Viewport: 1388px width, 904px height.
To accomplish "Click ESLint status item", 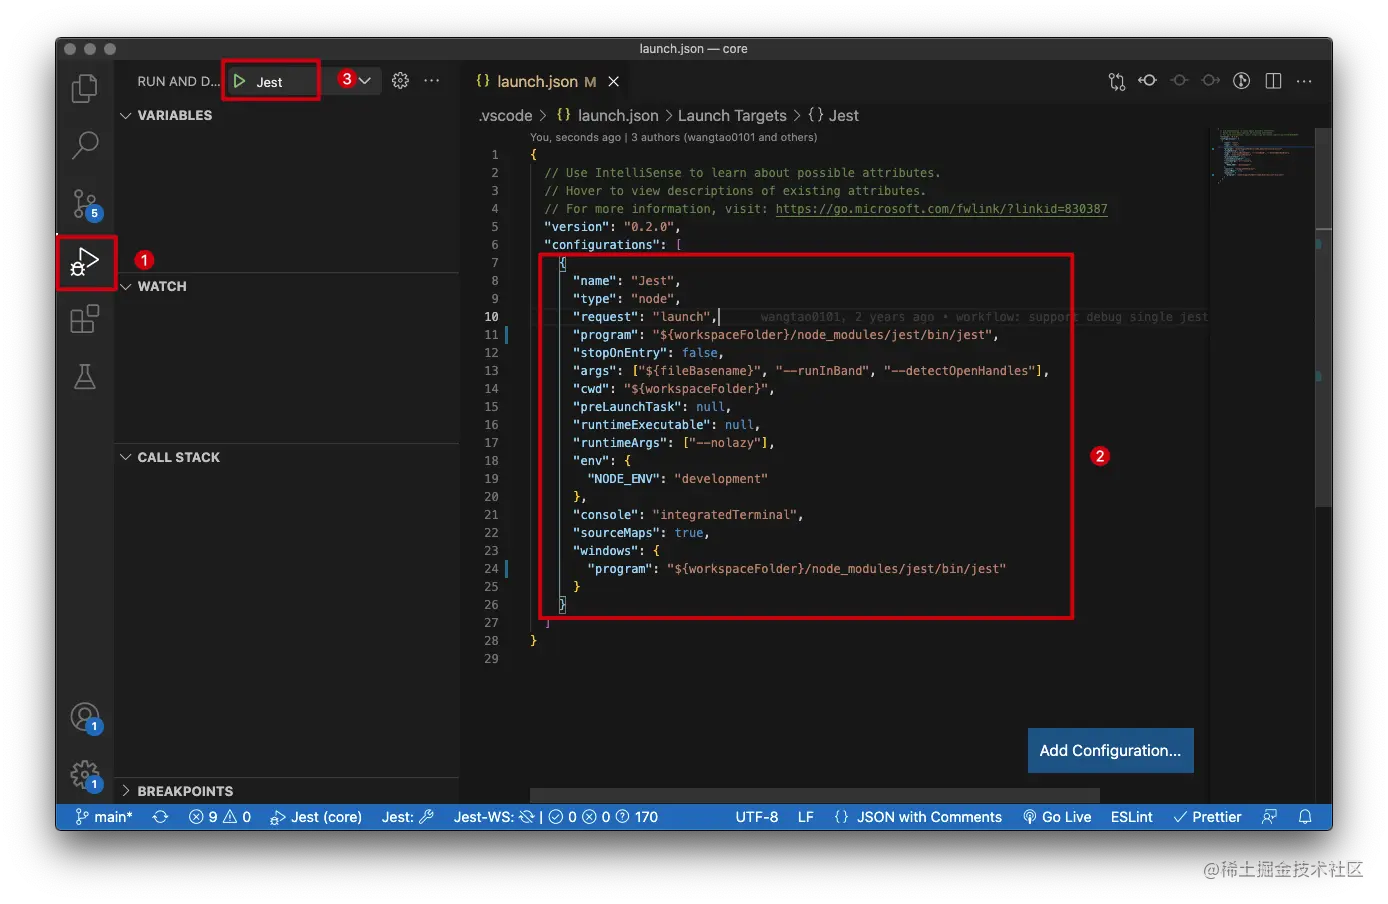I will click(1132, 817).
